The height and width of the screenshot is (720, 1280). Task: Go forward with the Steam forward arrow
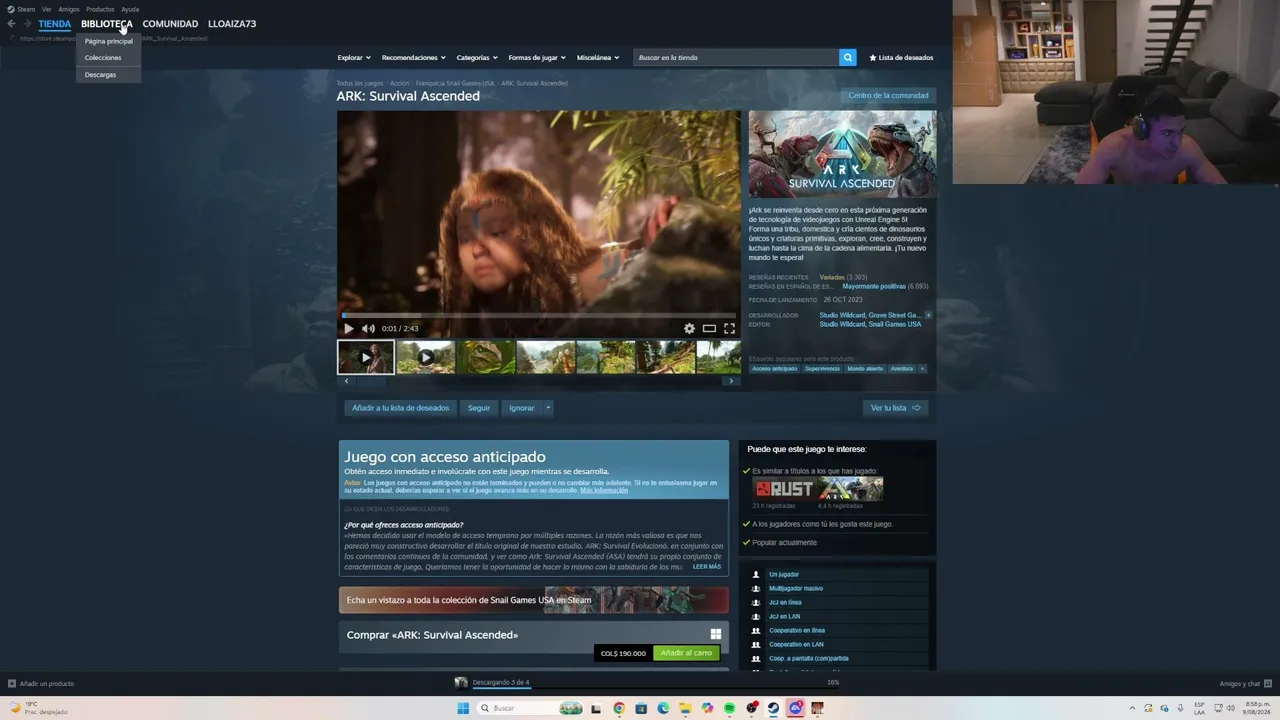coord(27,24)
